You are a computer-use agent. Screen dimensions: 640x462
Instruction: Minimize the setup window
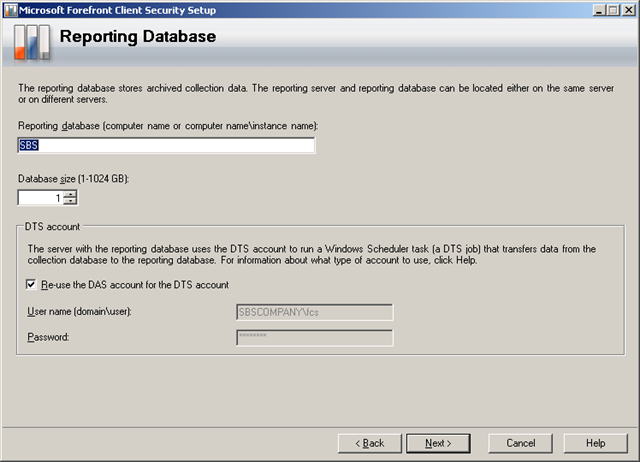pyautogui.click(x=599, y=10)
